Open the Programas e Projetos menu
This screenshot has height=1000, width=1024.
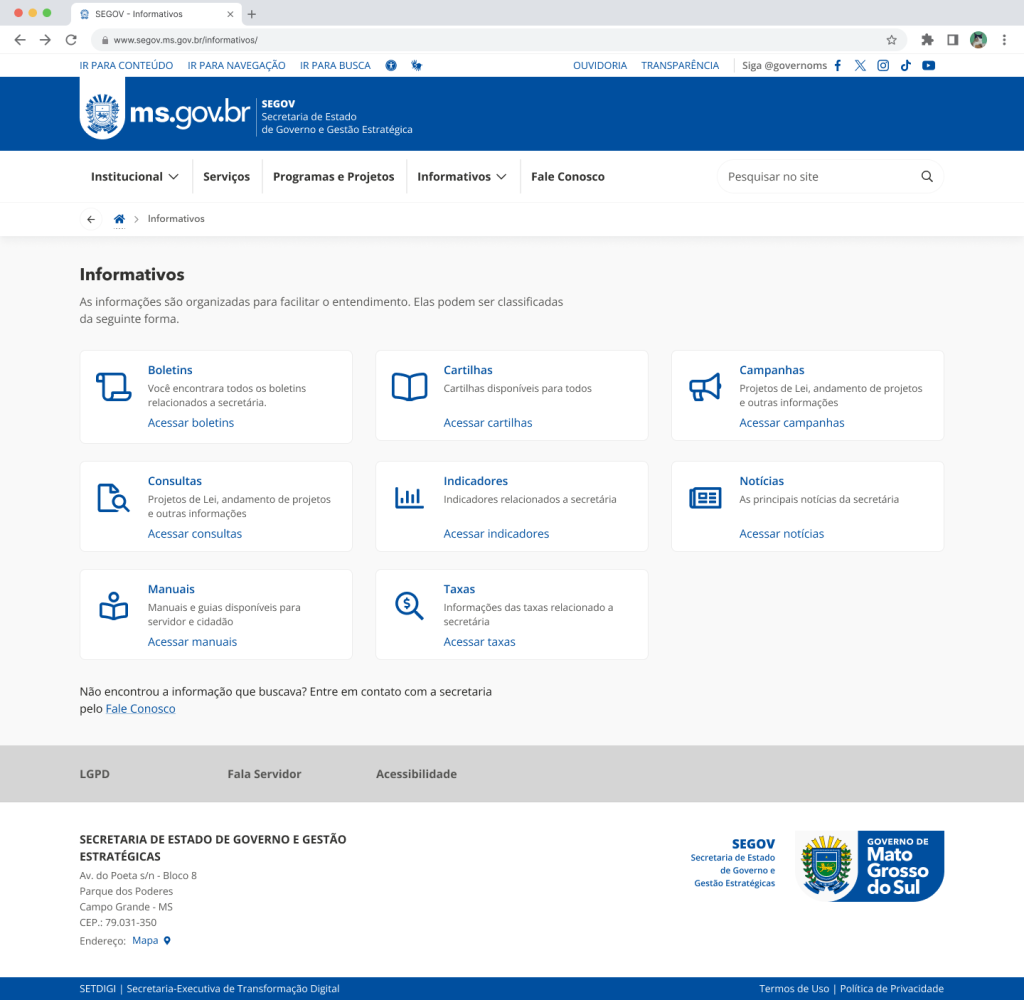333,177
